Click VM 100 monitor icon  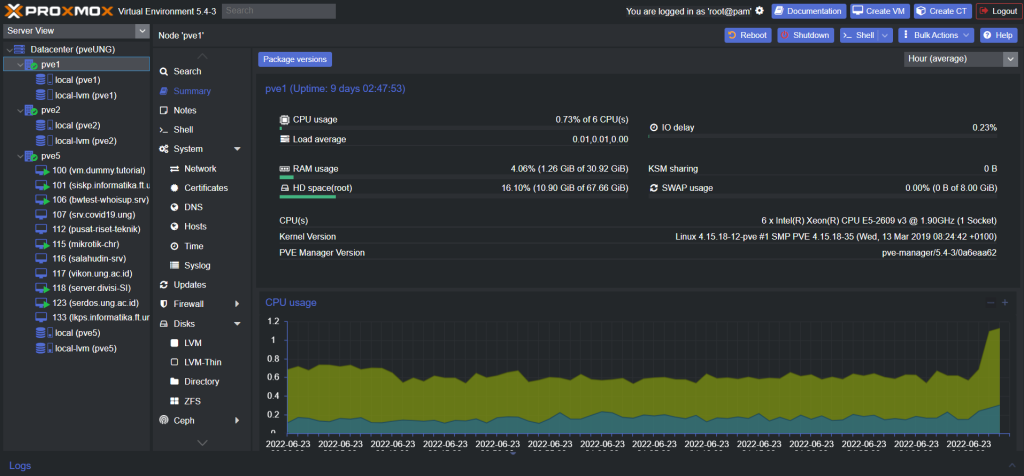click(x=42, y=170)
